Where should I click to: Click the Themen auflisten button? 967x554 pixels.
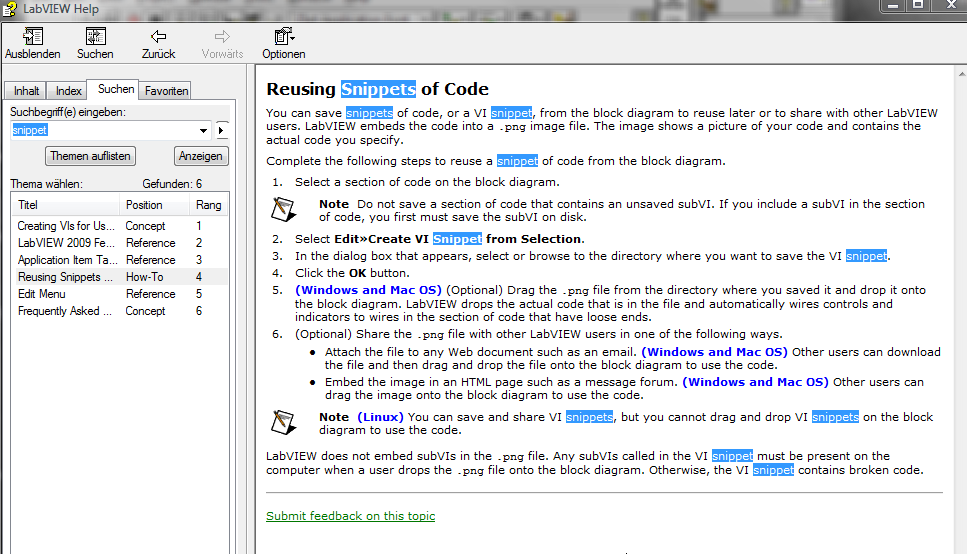pos(90,156)
